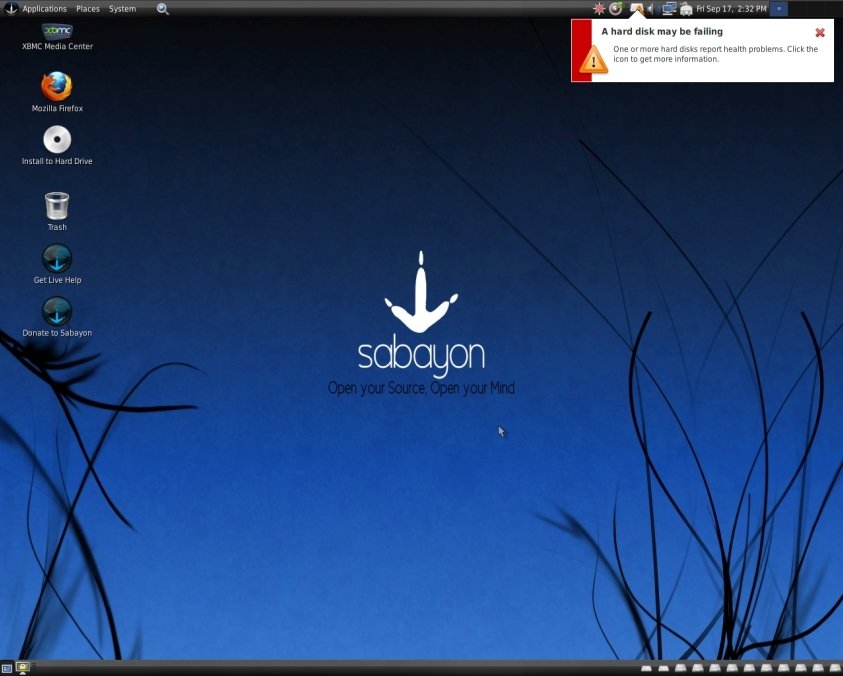
Task: Click the Sabayon foot logo in top panel
Action: (x=11, y=8)
